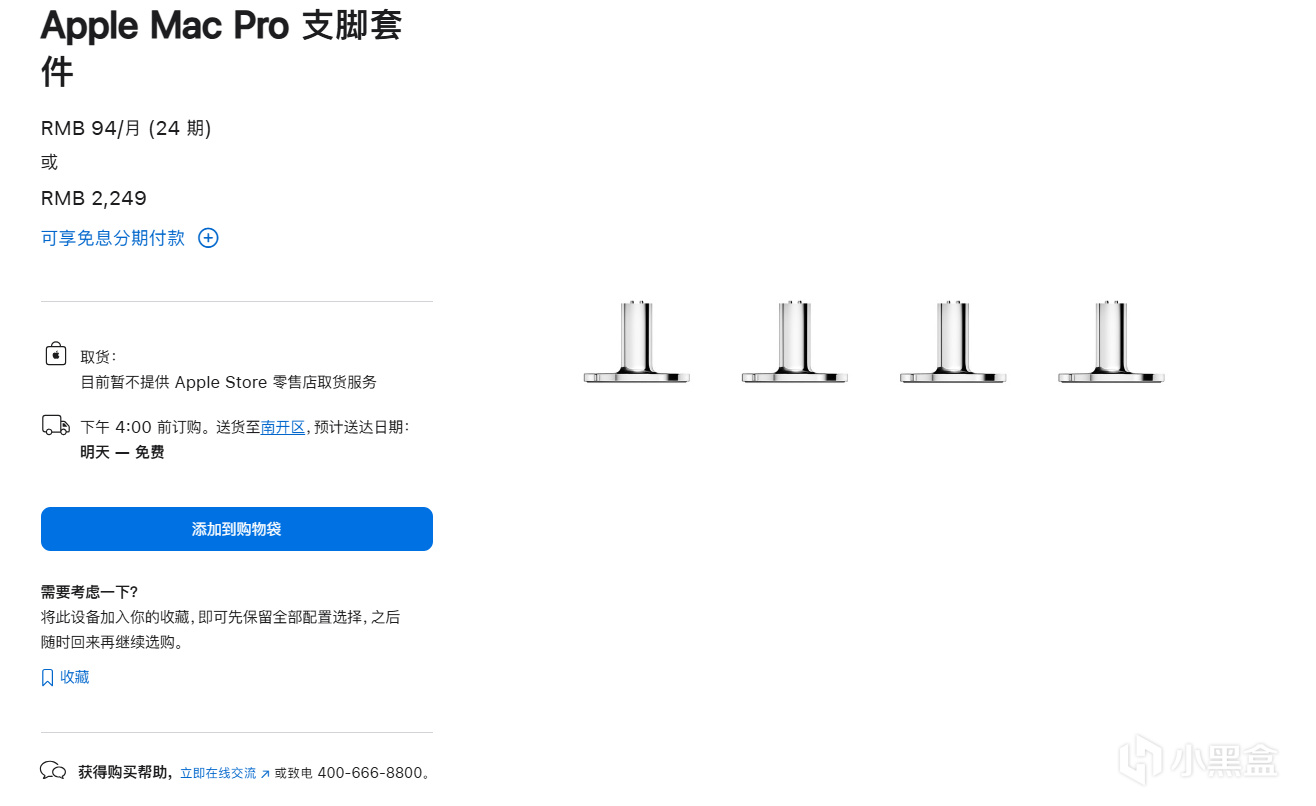Click the chat bubbles help icon

click(x=53, y=771)
